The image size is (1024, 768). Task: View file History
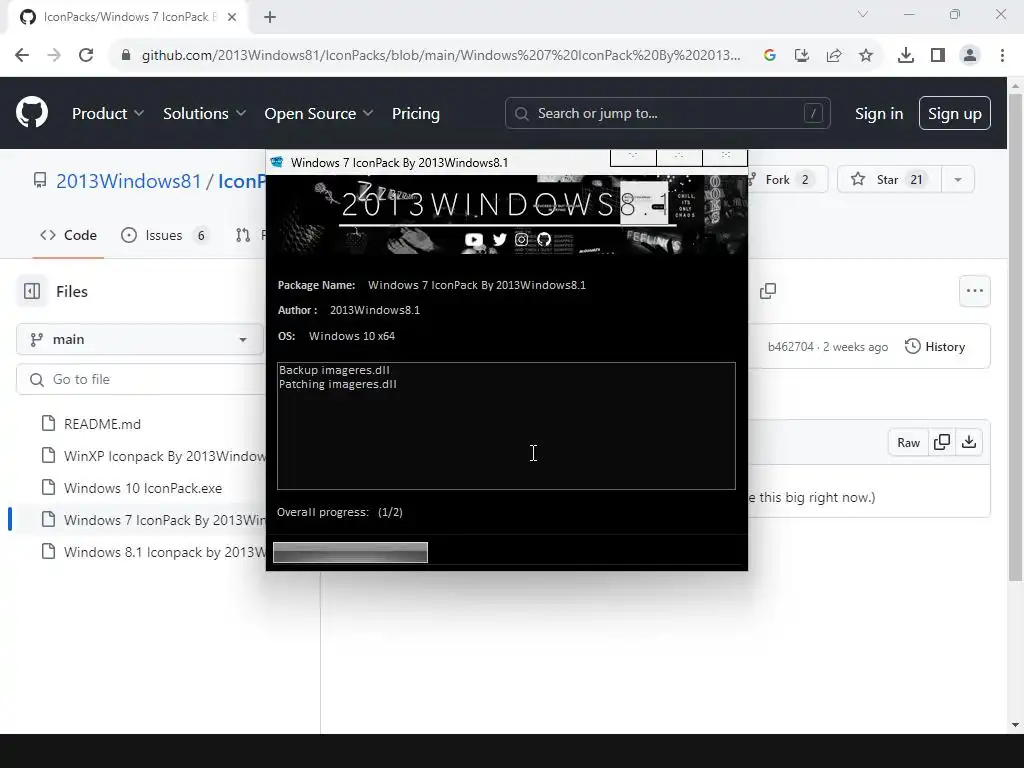pyautogui.click(x=935, y=347)
